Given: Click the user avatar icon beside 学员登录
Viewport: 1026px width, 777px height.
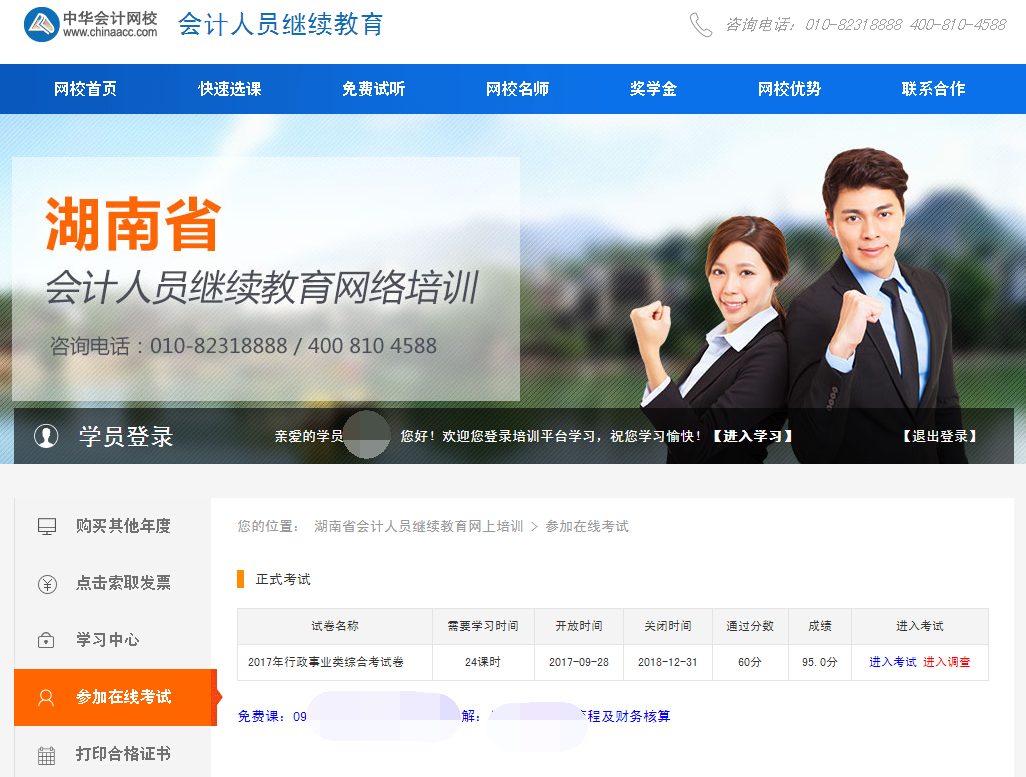Looking at the screenshot, I should [x=46, y=436].
